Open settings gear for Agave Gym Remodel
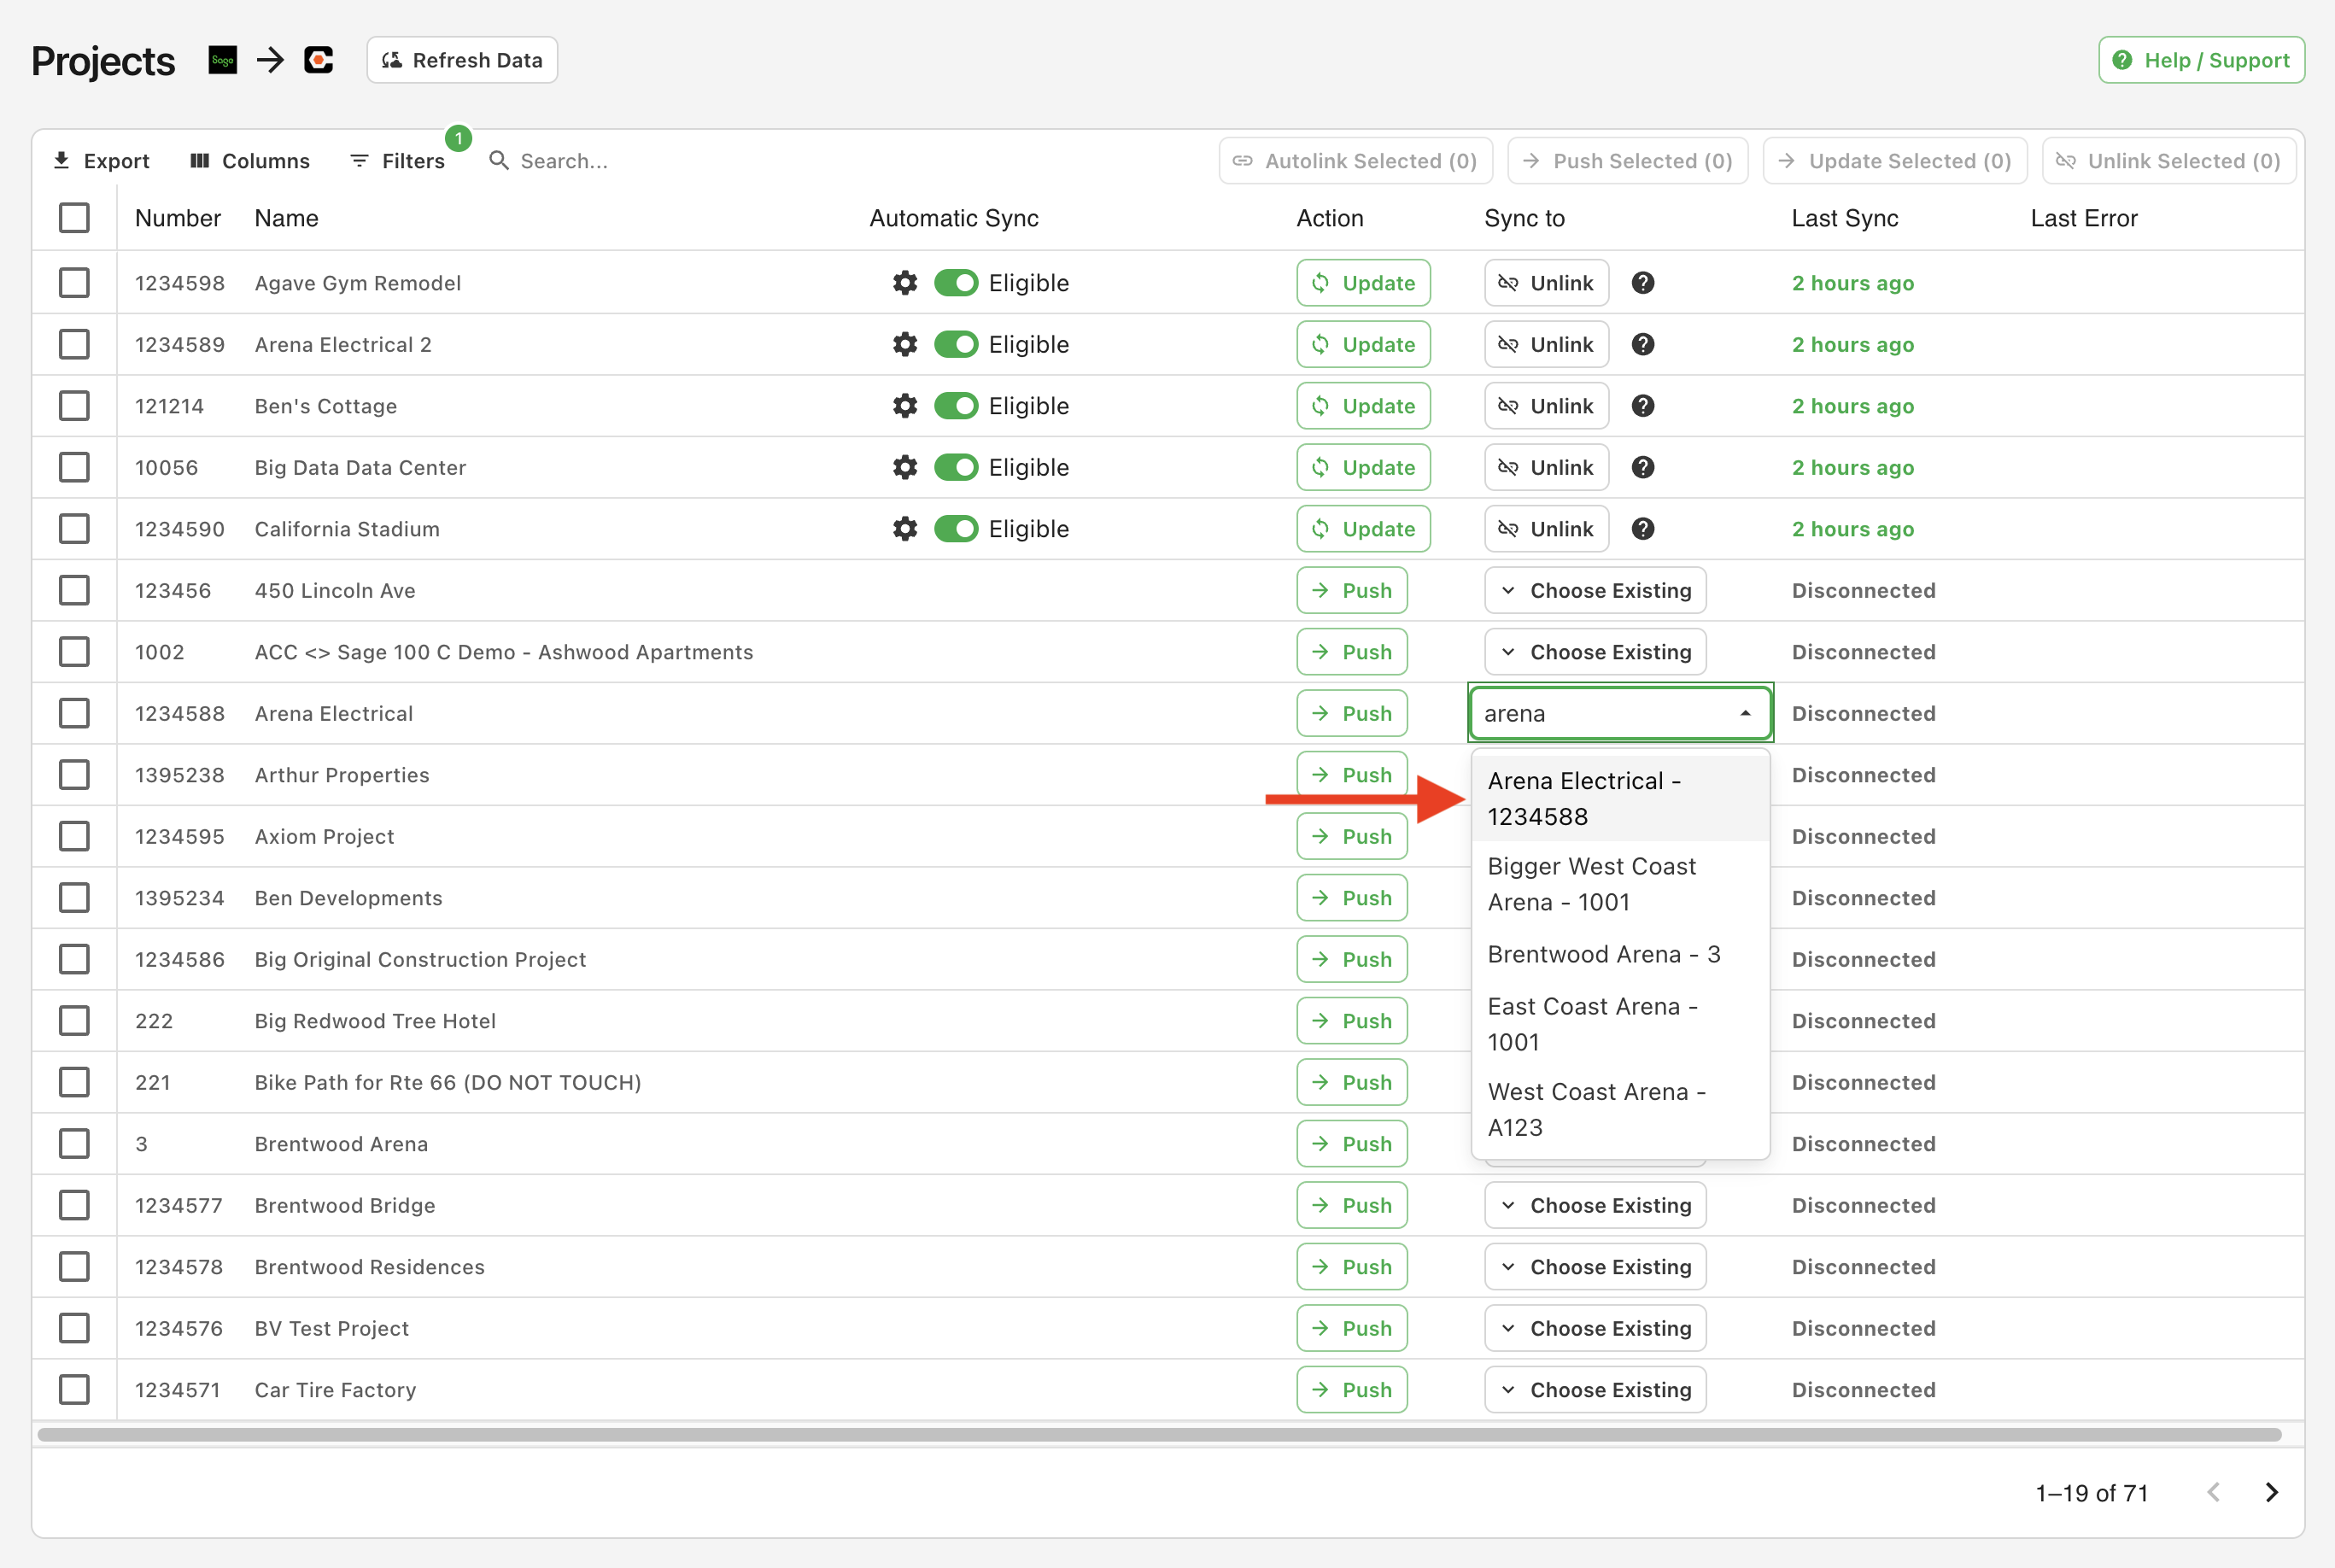 (905, 283)
